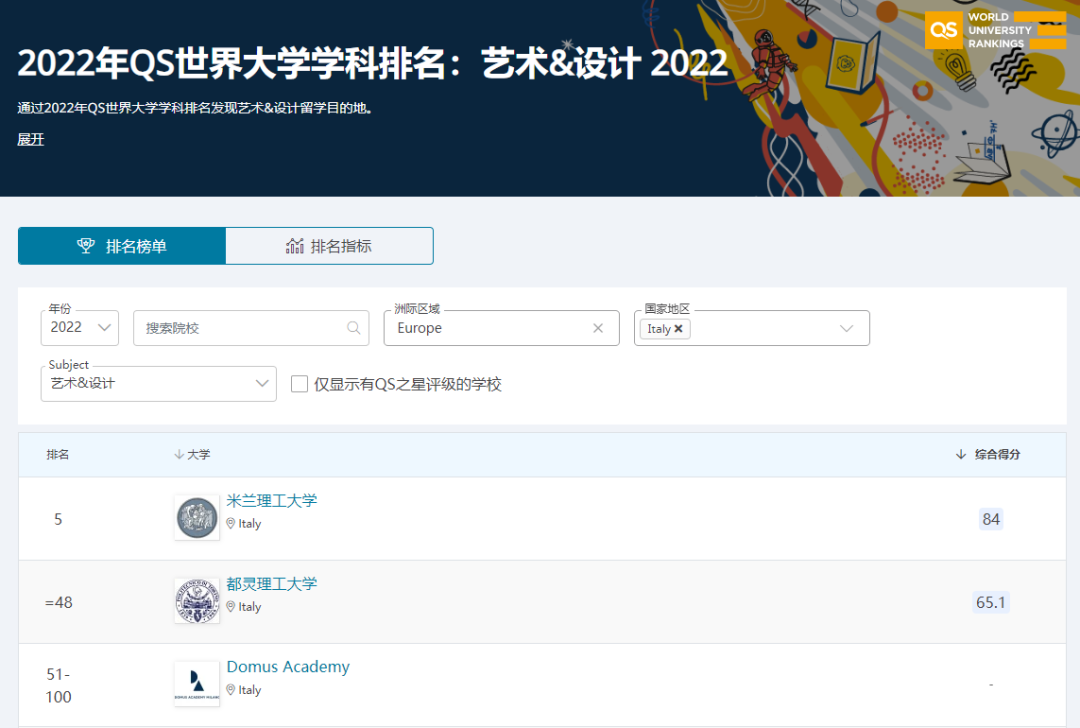
Task: Select the 排名榜单 tab
Action: [121, 245]
